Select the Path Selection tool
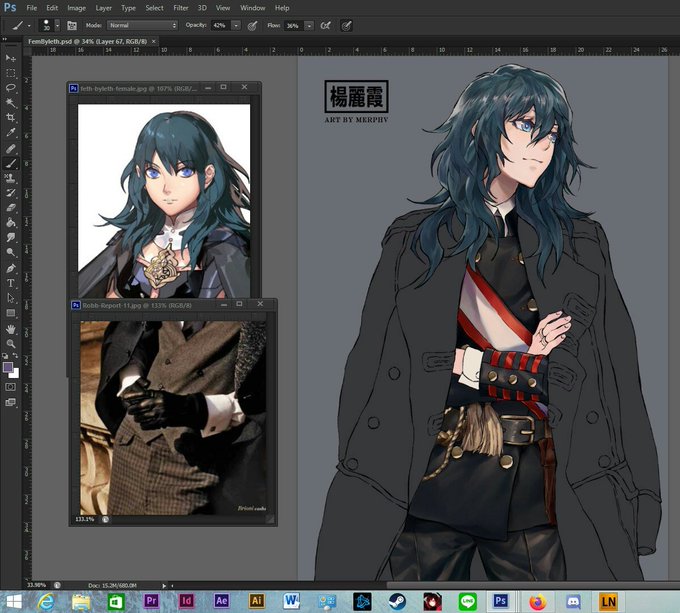The width and height of the screenshot is (680, 613). 11,298
